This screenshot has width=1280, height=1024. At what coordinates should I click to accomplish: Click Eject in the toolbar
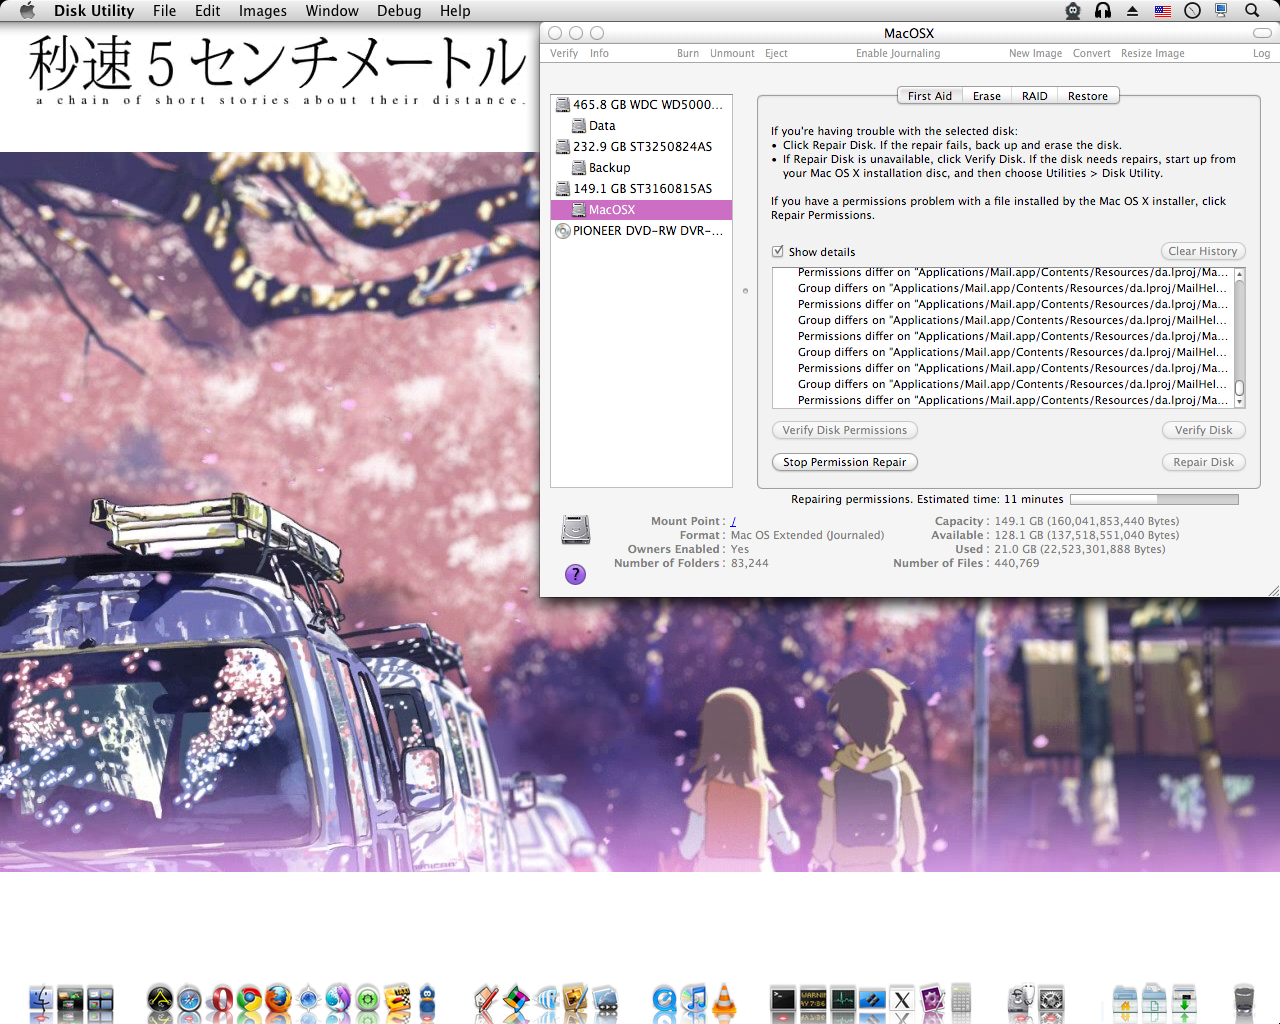tap(776, 53)
